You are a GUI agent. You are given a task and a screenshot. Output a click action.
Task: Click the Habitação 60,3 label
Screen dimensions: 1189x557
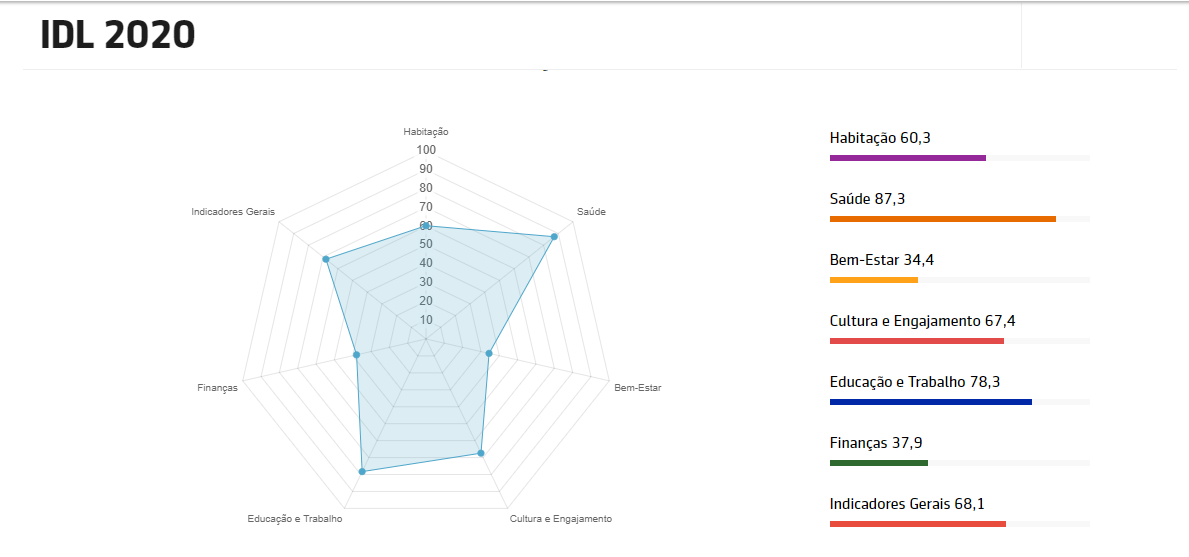click(880, 138)
